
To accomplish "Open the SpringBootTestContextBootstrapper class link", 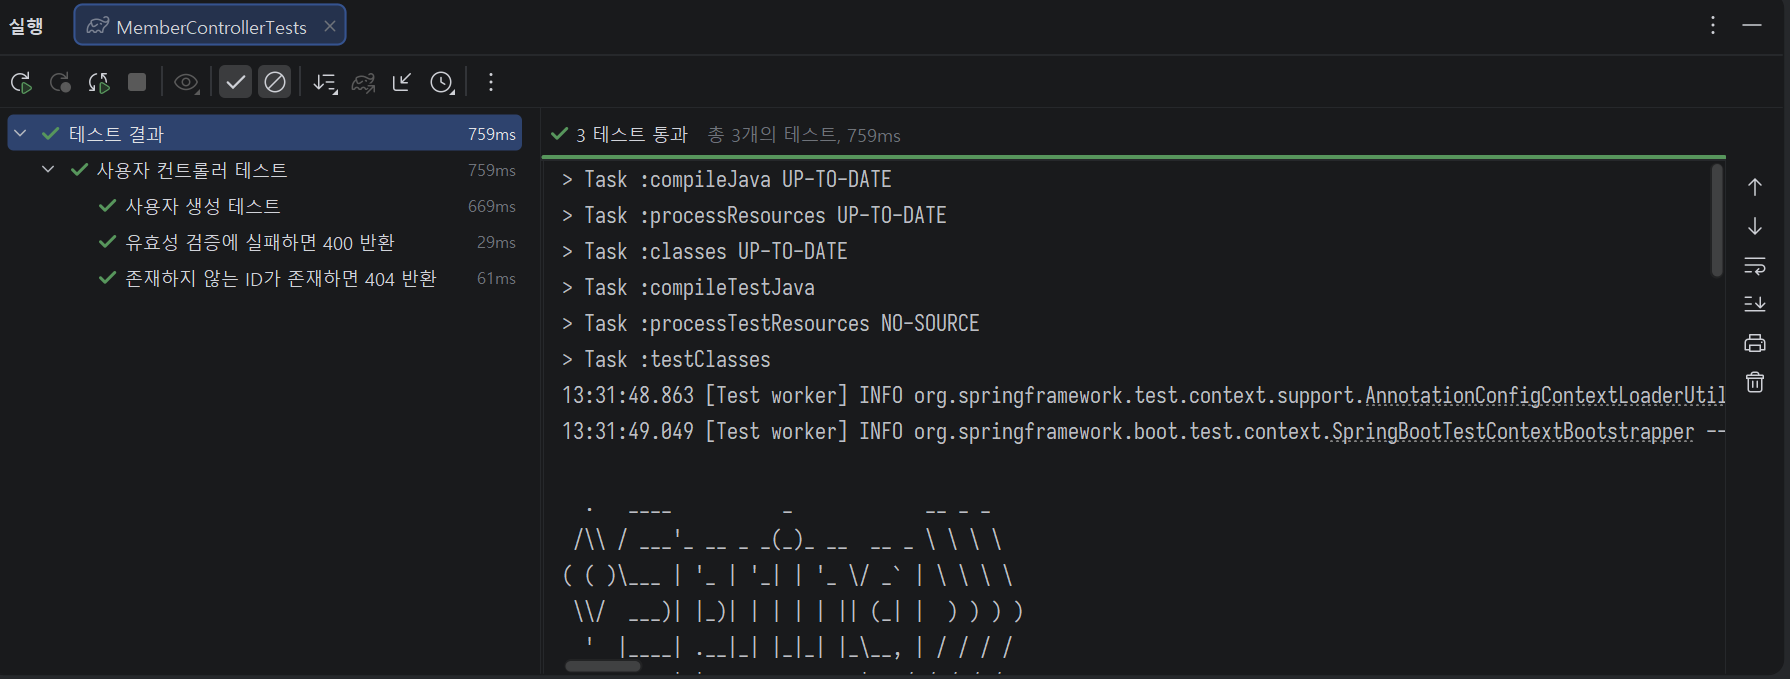I will coord(1512,432).
